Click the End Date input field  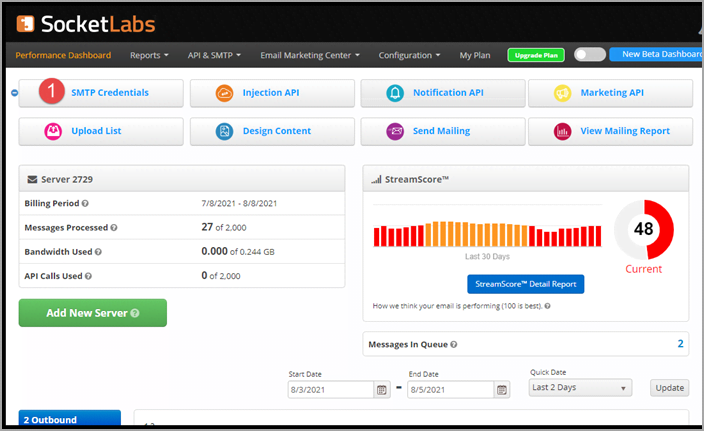[x=451, y=390]
